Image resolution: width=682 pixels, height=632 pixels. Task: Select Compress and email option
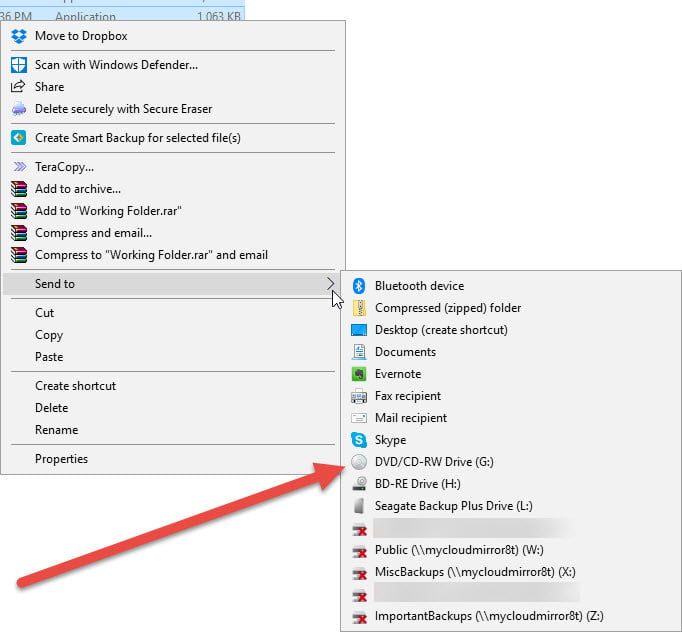tap(93, 233)
